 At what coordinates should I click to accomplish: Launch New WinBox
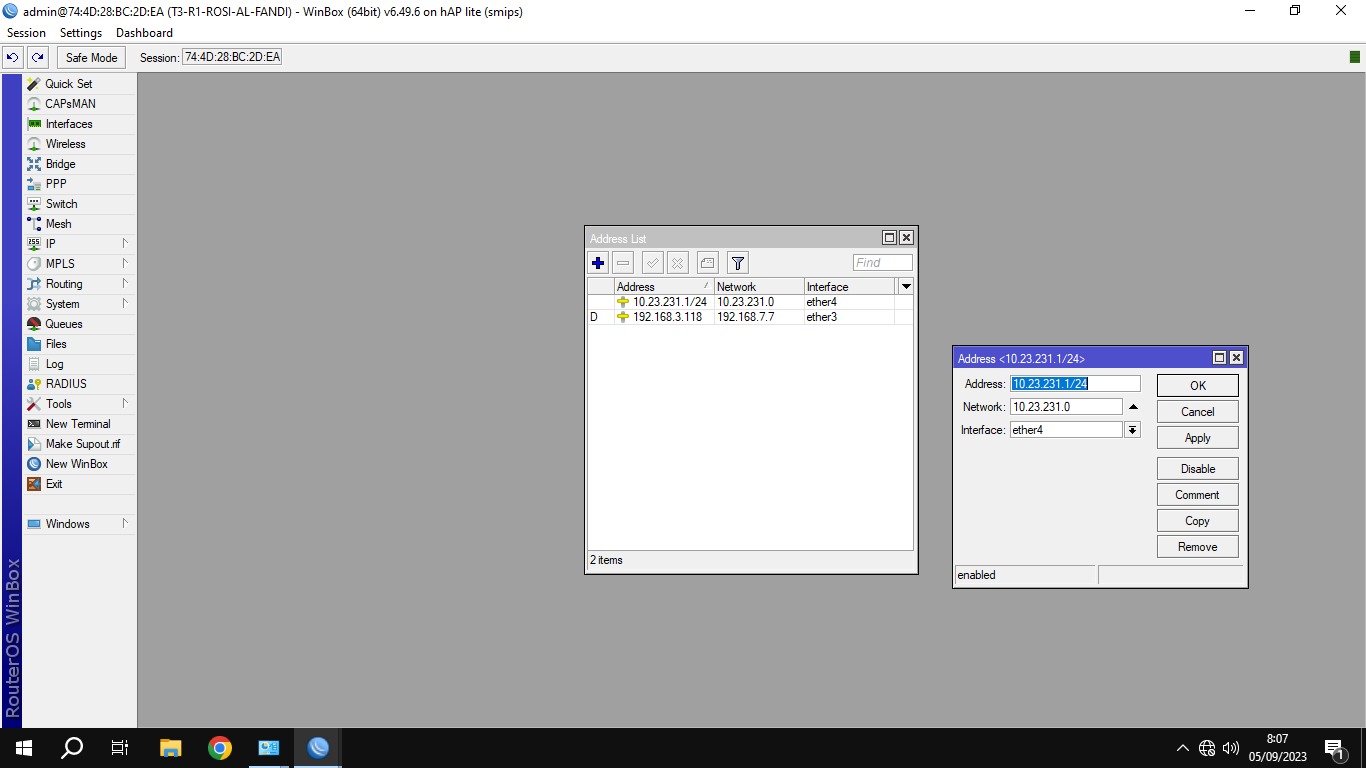[x=79, y=464]
